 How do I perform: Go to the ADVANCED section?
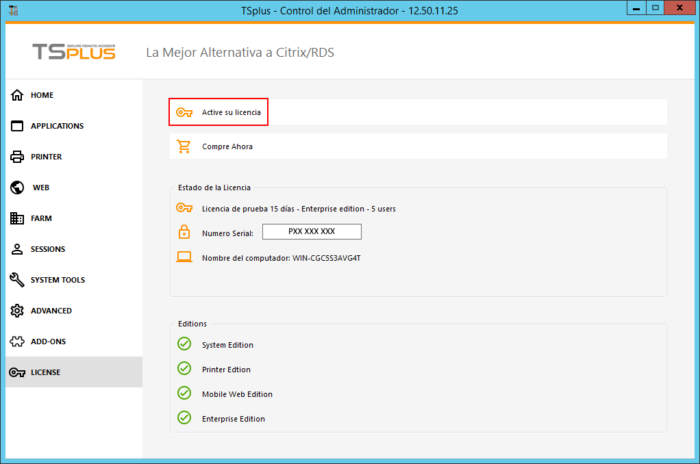(x=74, y=311)
